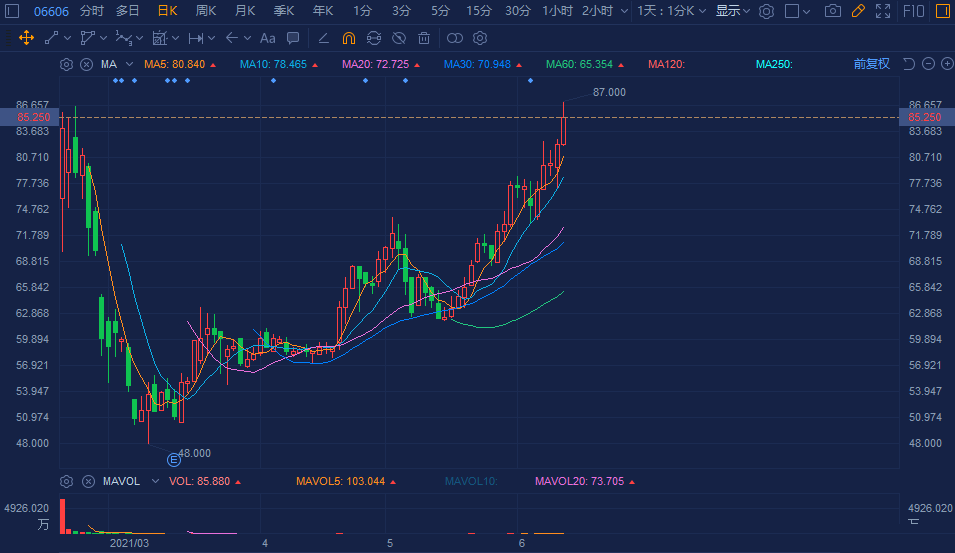Select the 15分 interval
Screen dimensions: 955x553
[479, 11]
